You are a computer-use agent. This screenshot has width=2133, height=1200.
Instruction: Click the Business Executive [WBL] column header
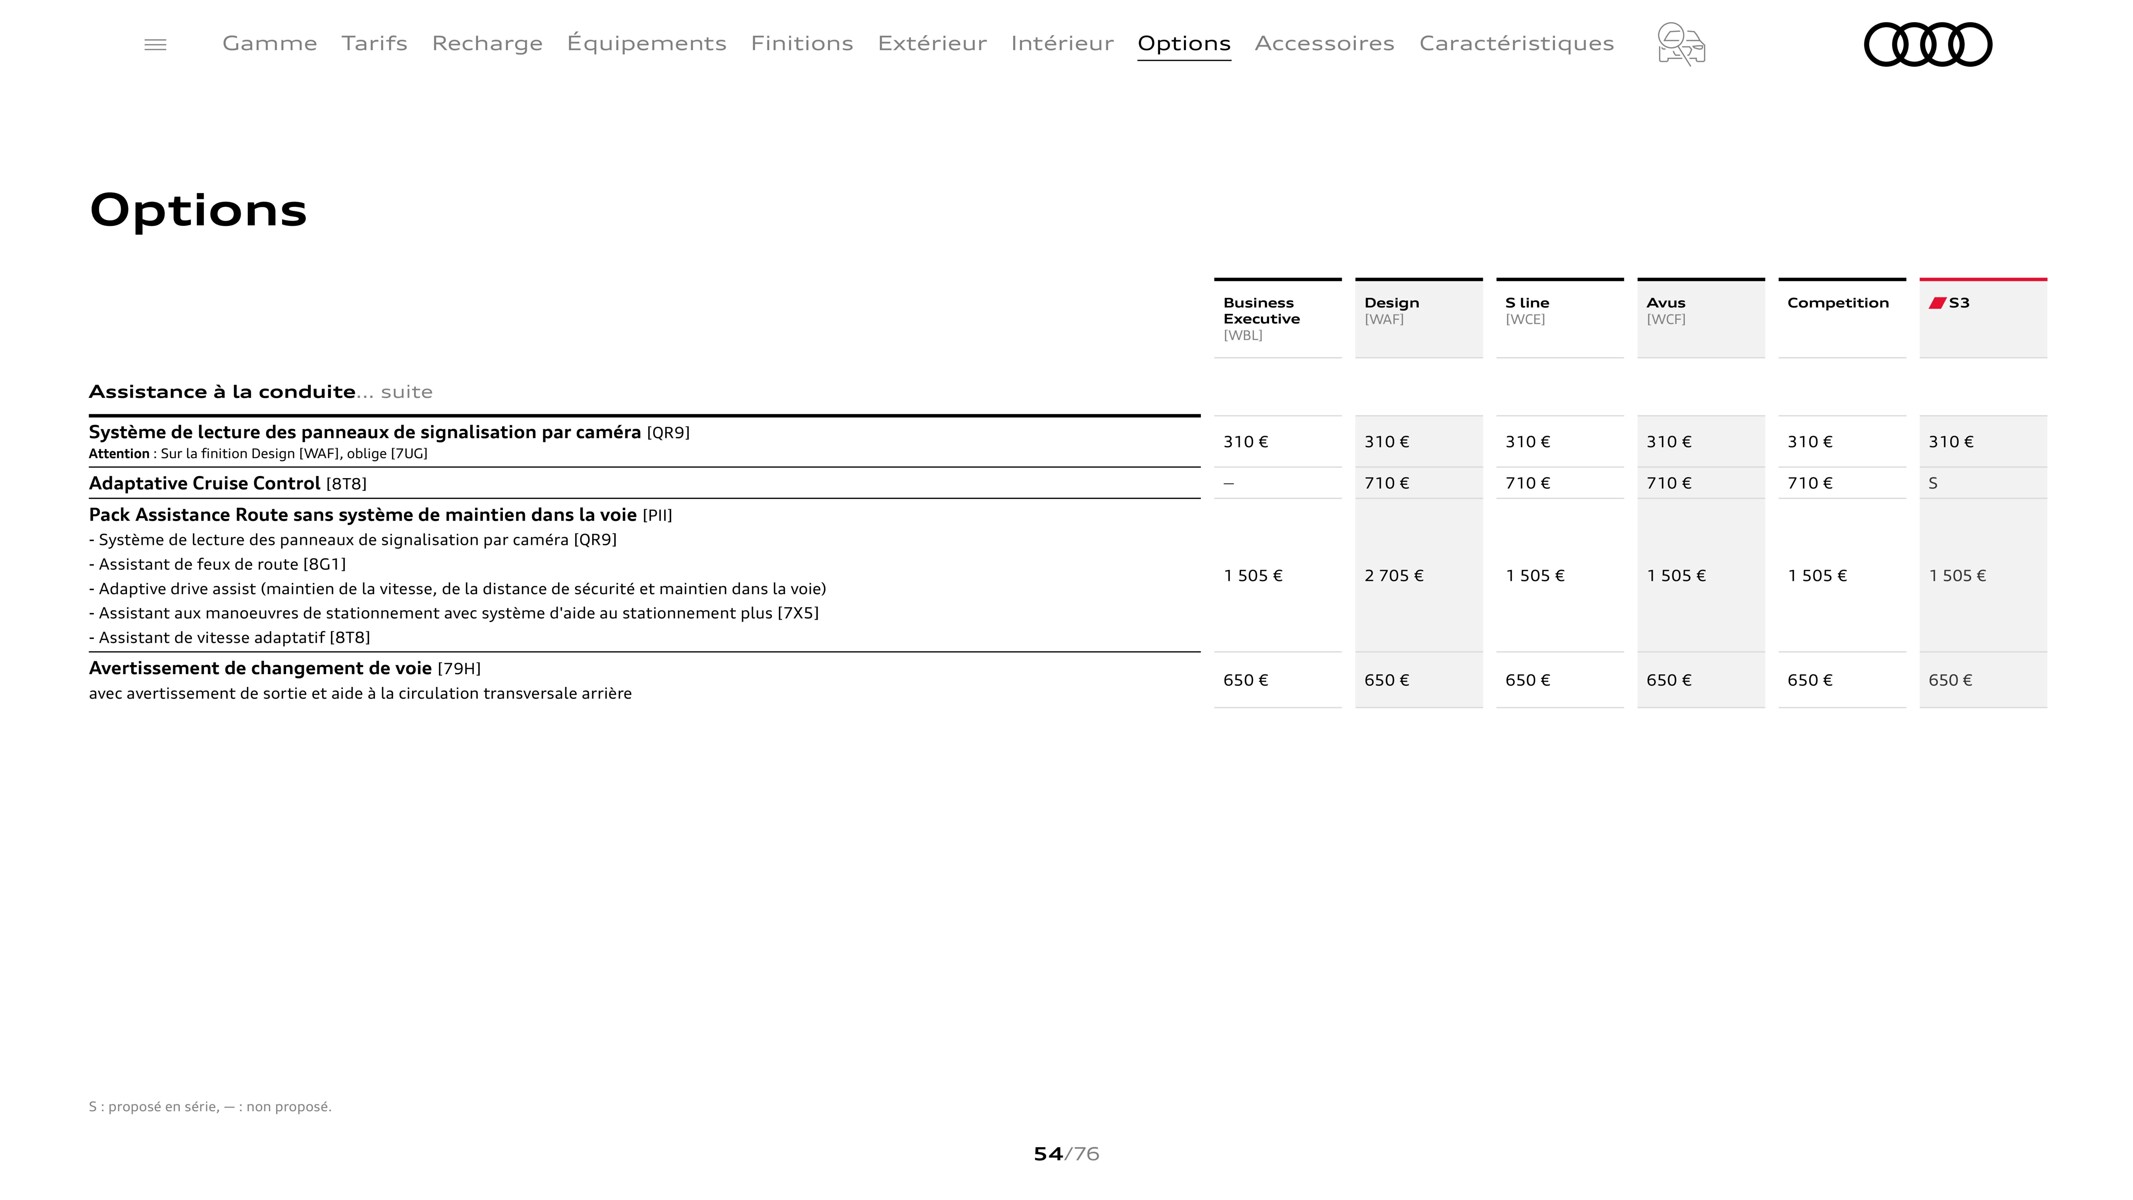tap(1277, 318)
